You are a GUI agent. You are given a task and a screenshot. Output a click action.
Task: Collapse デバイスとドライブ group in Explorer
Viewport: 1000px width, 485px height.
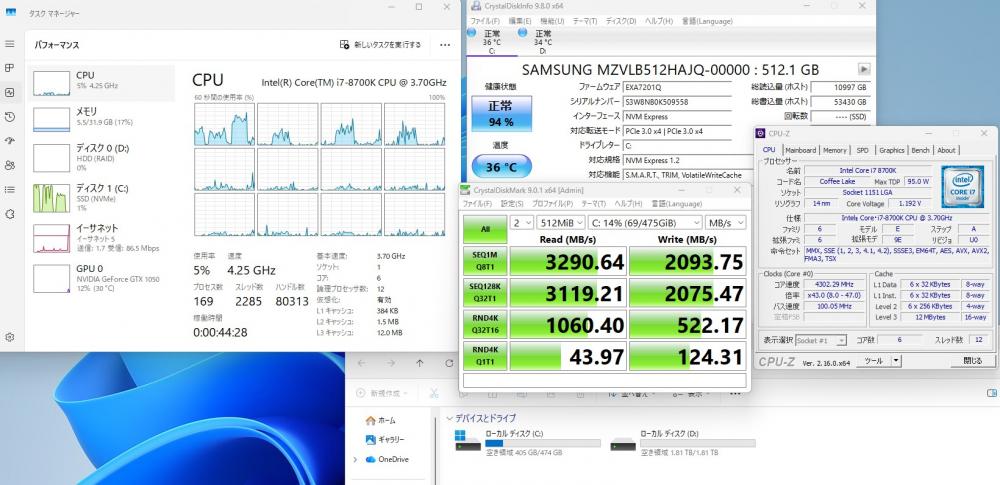[450, 419]
